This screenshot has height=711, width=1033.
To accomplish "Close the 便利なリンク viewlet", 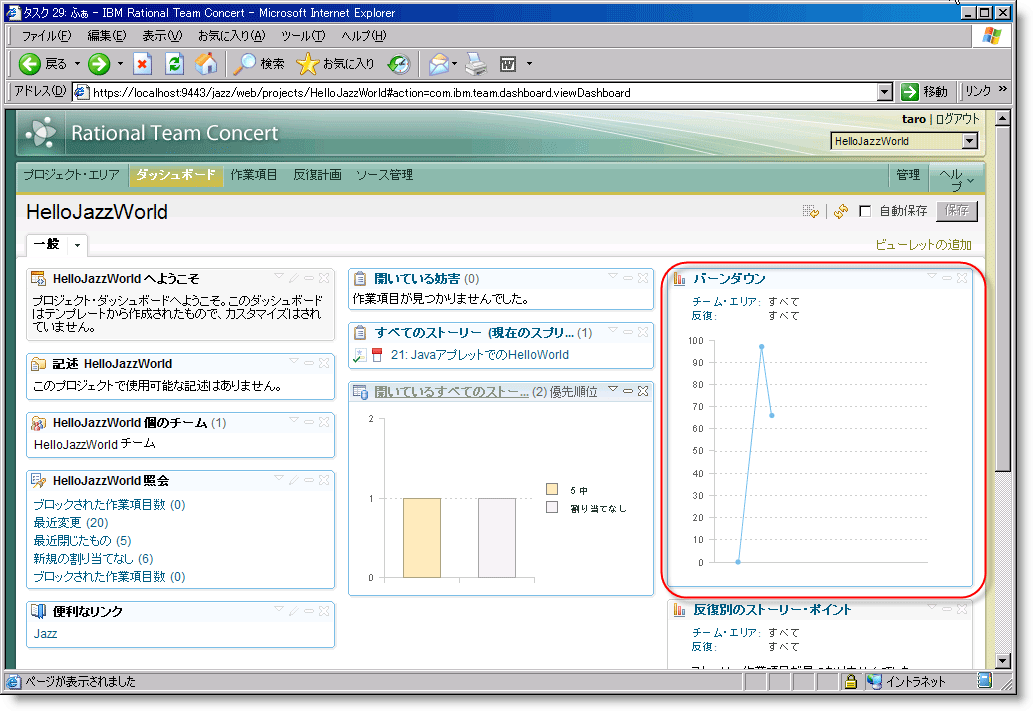I will (x=324, y=611).
